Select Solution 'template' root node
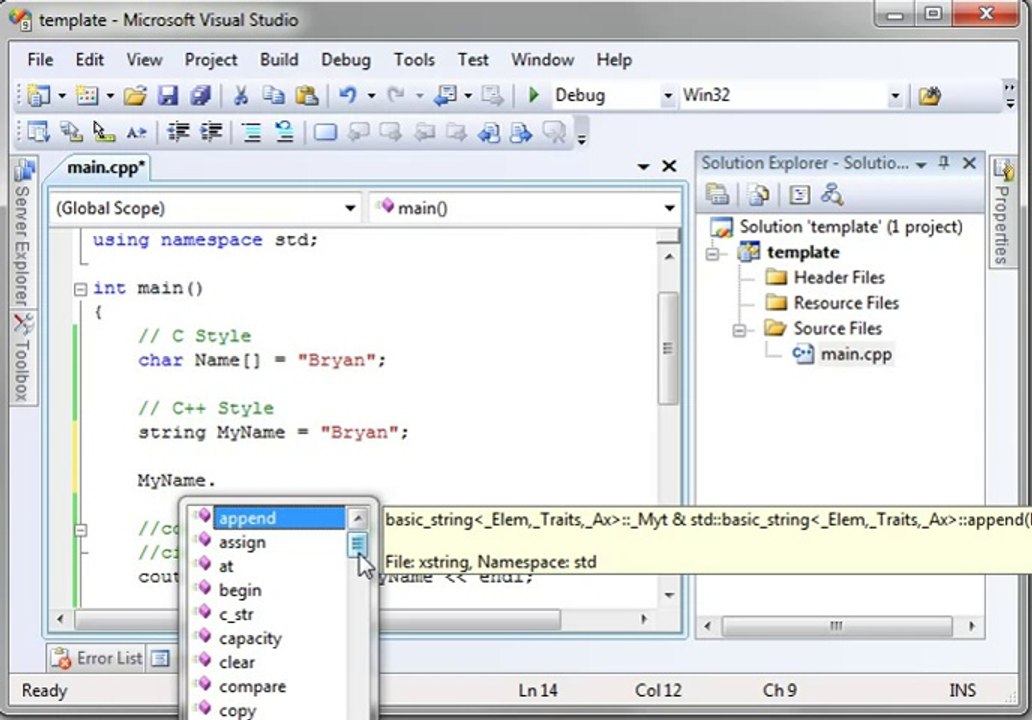 850,227
